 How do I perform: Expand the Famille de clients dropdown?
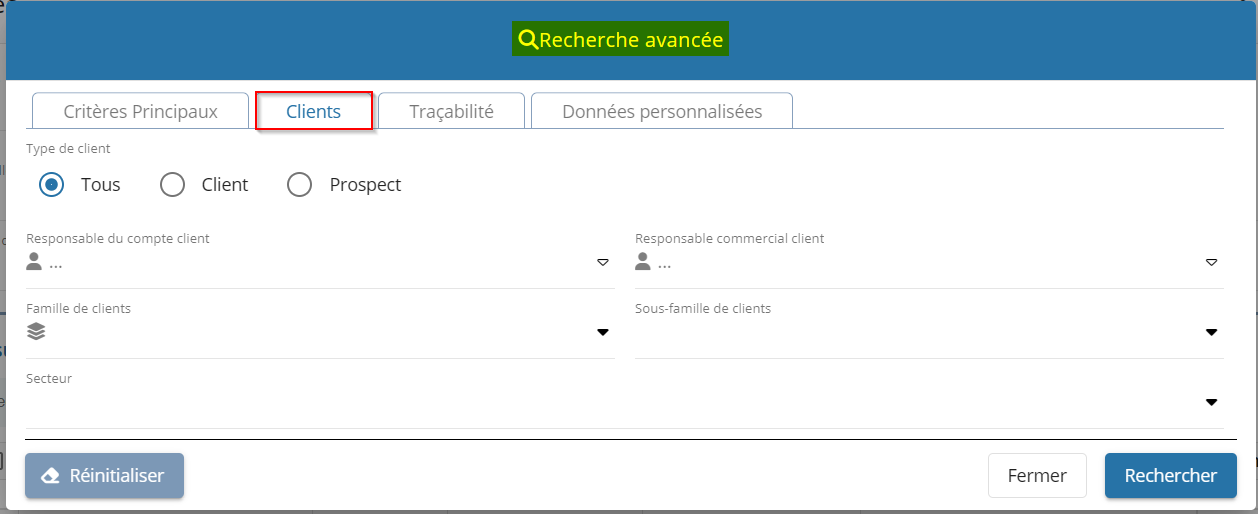tap(603, 332)
